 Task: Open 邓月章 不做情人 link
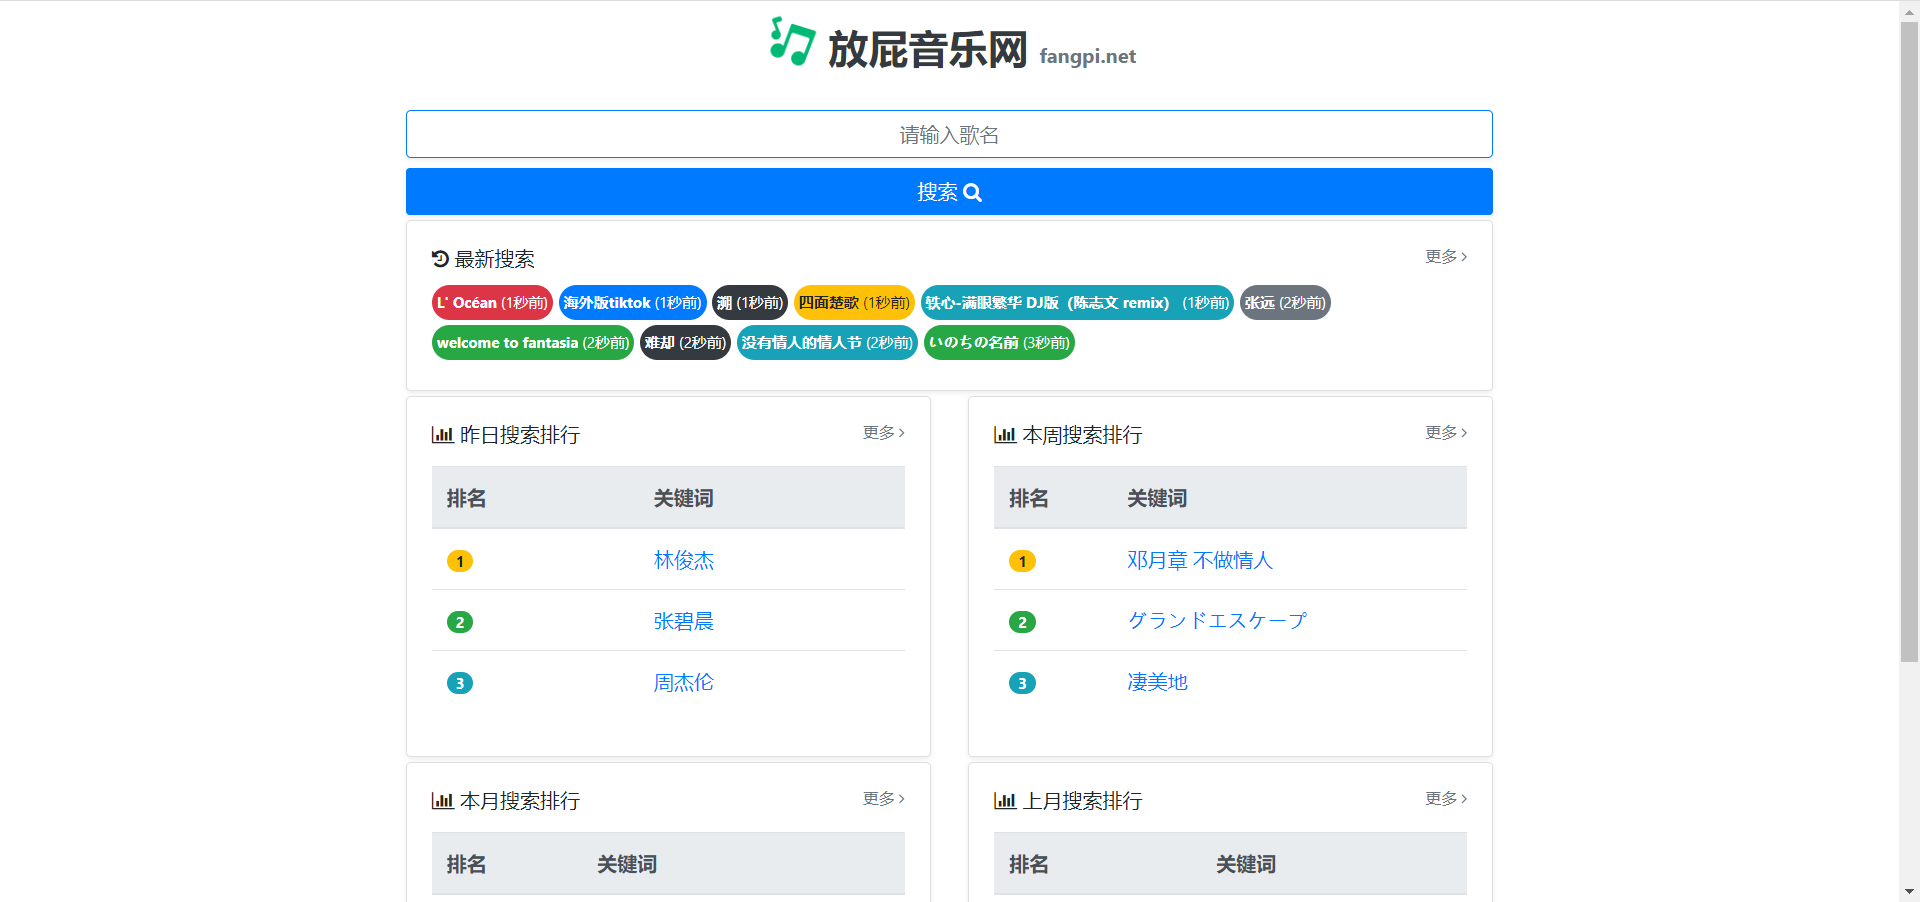(1199, 561)
